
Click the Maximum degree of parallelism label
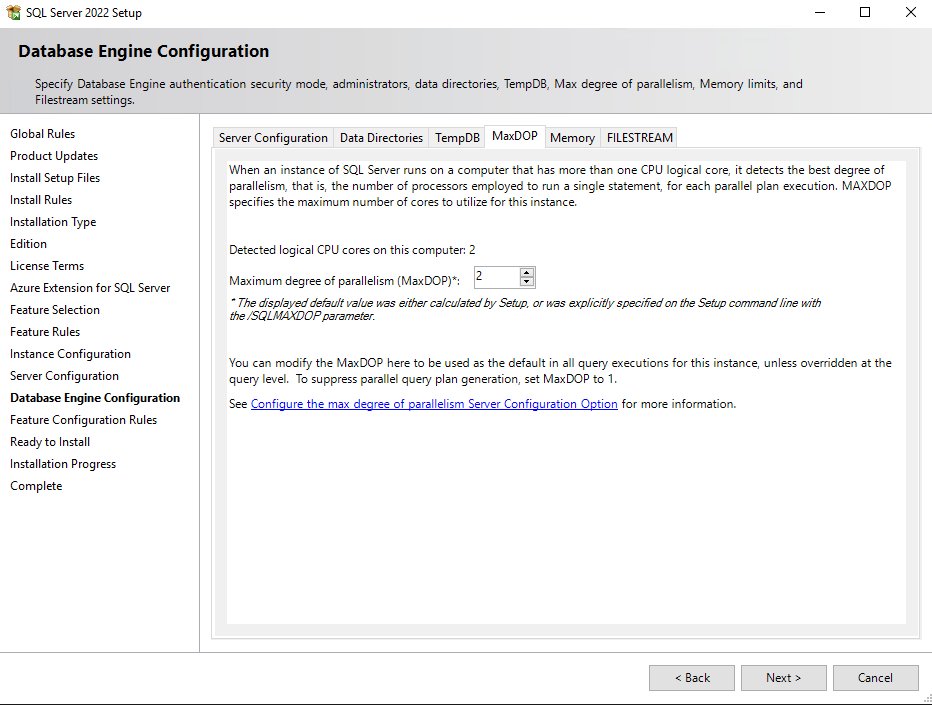345,281
